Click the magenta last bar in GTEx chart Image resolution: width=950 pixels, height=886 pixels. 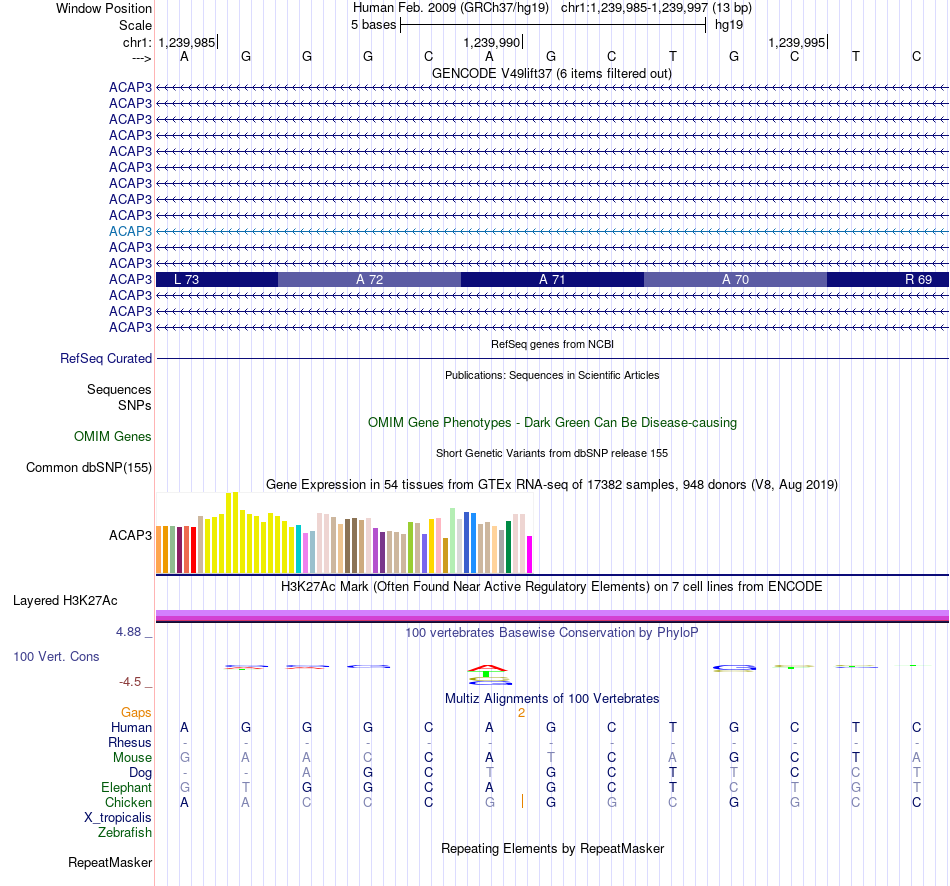pos(529,555)
